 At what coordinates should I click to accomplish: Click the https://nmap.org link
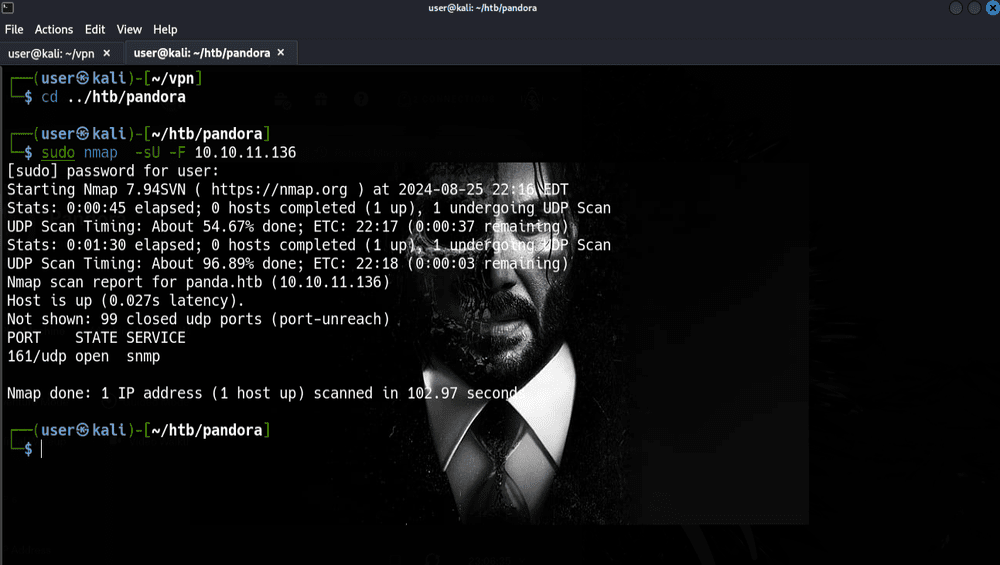pyautogui.click(x=279, y=189)
